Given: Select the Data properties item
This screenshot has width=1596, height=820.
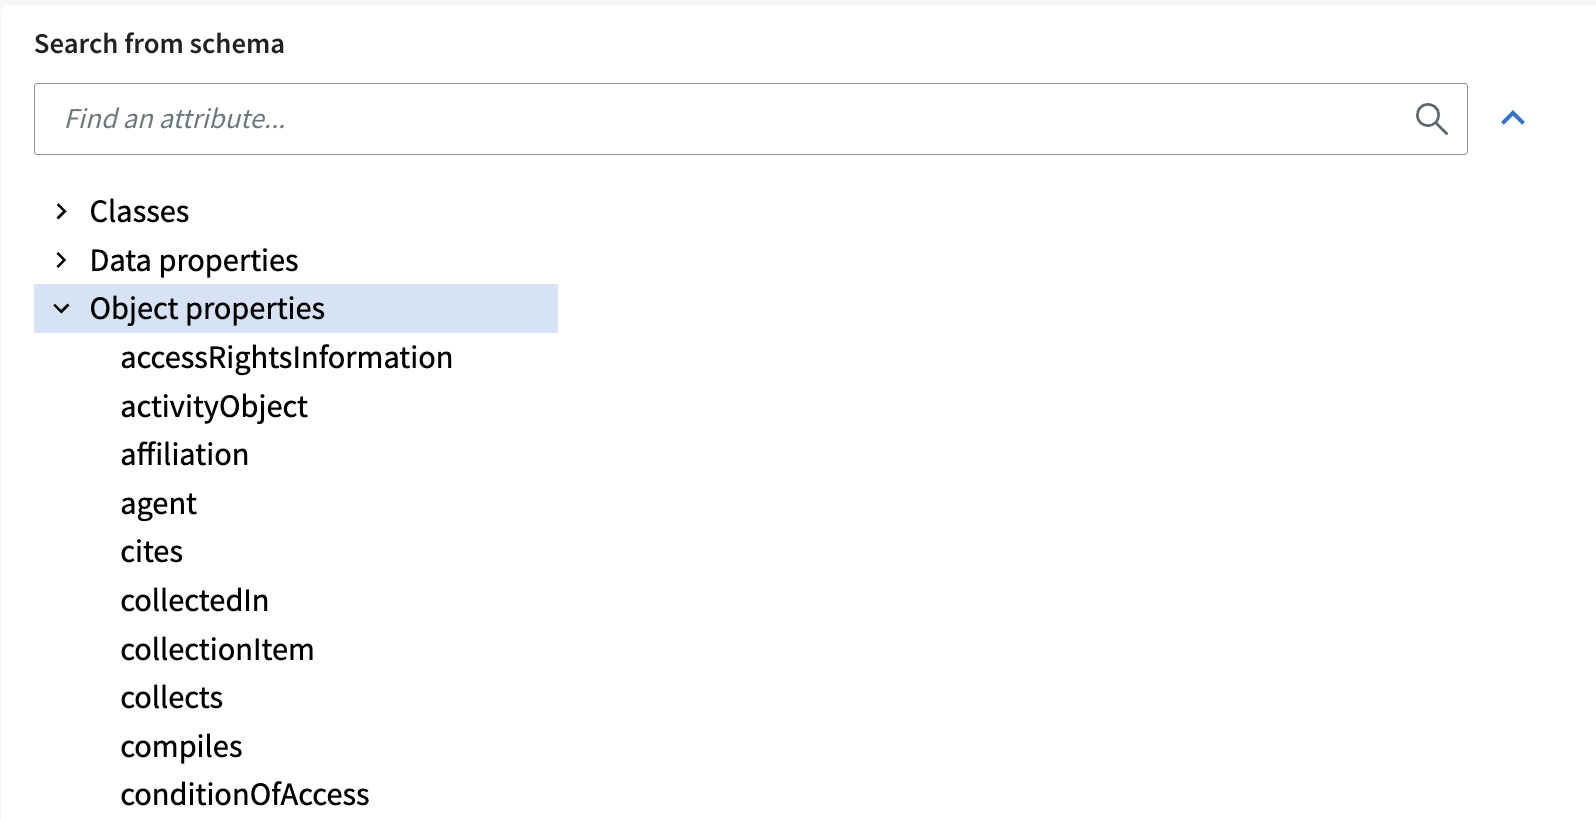Looking at the screenshot, I should coord(194,261).
